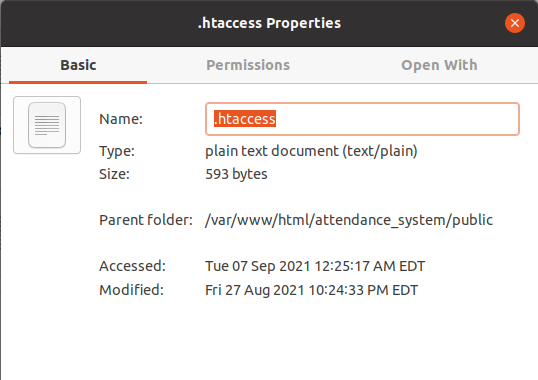Viewport: 538px width, 380px height.
Task: Click the Name: label
Action: (x=121, y=119)
